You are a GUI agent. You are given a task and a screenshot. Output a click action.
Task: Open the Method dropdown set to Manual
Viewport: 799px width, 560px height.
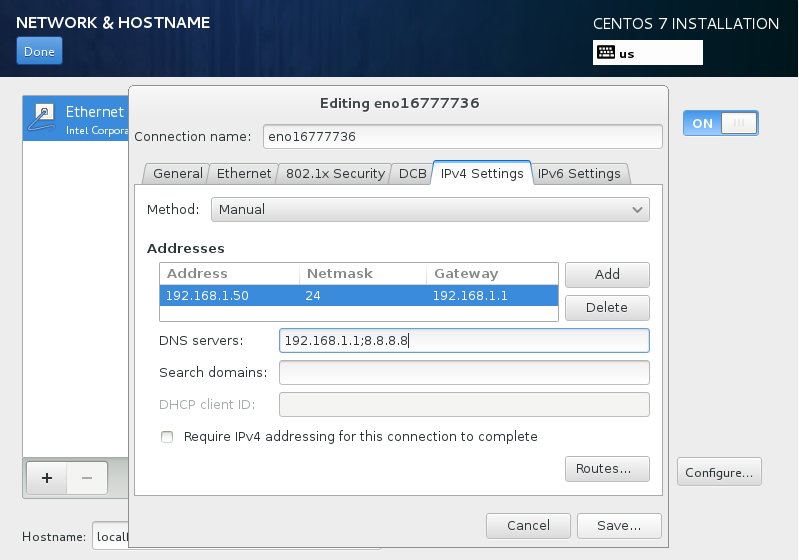tap(429, 209)
